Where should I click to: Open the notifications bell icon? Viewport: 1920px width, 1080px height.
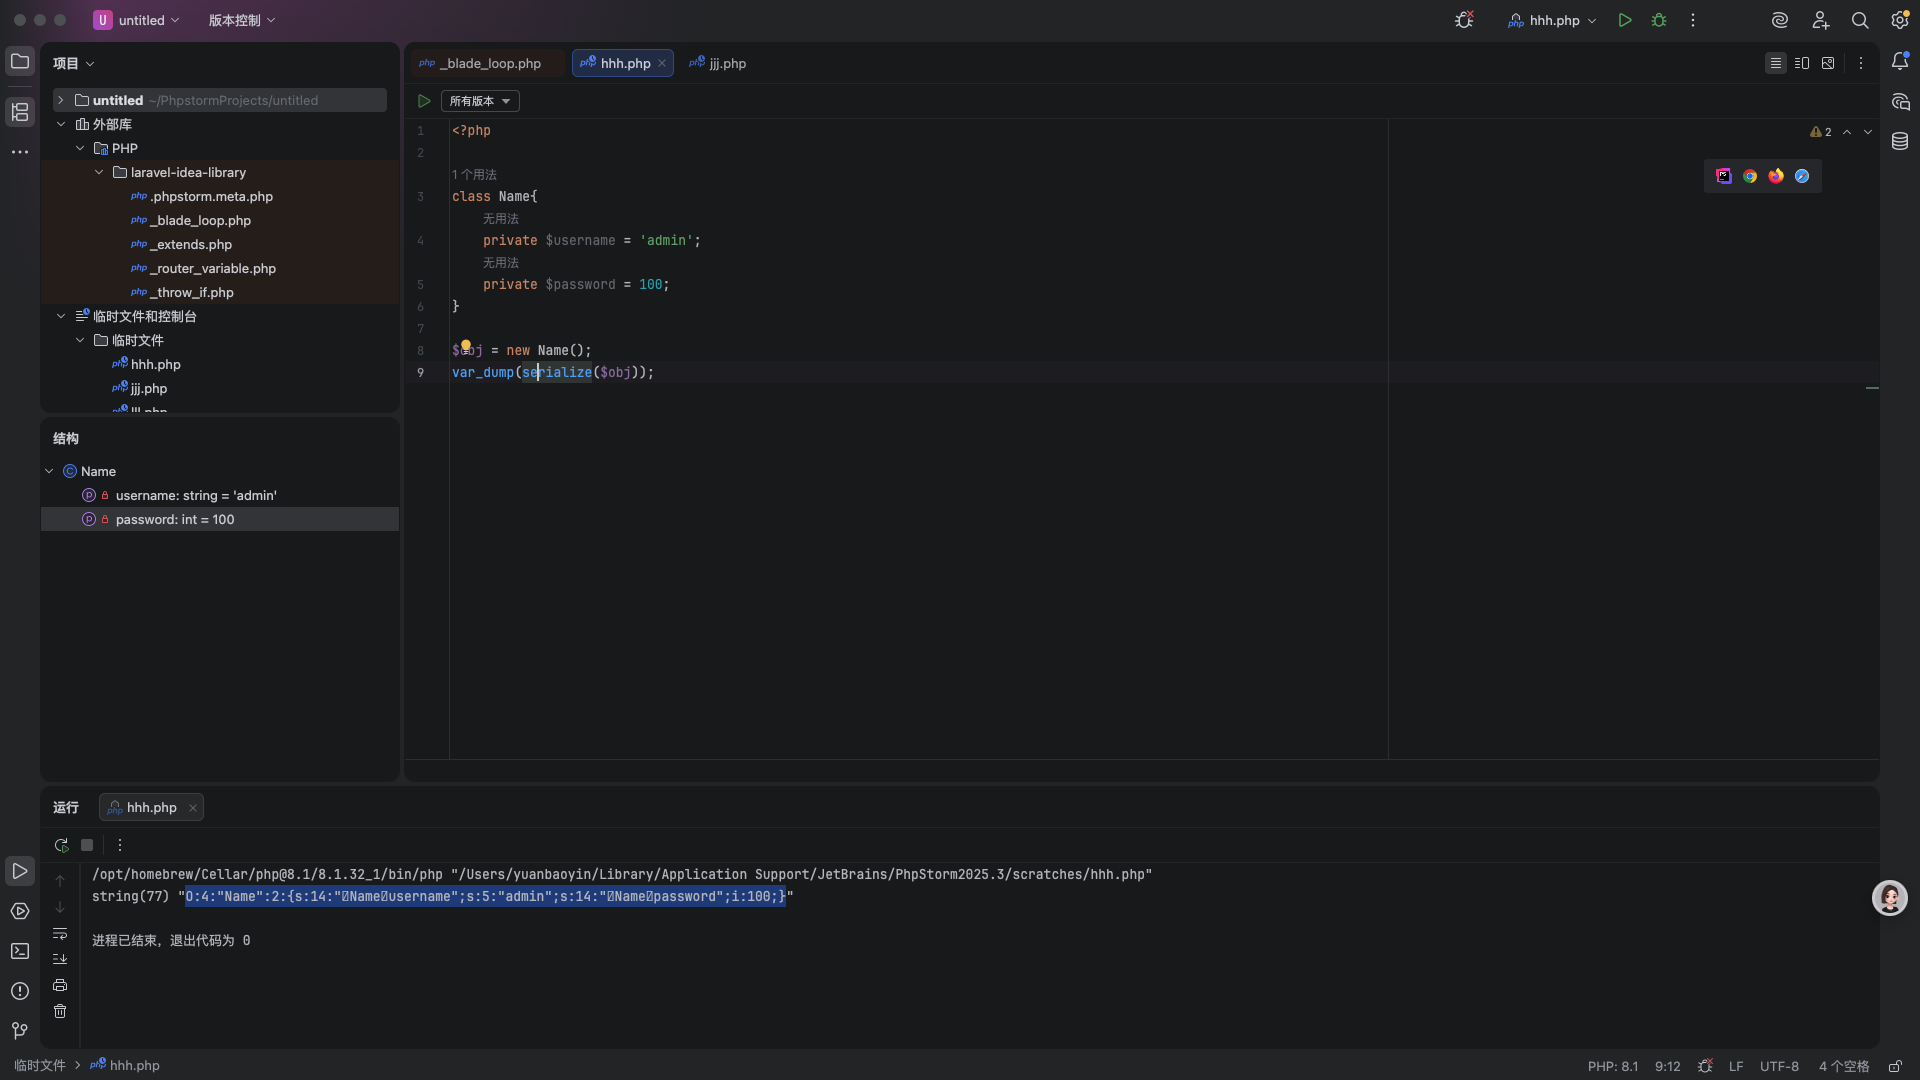[1900, 62]
